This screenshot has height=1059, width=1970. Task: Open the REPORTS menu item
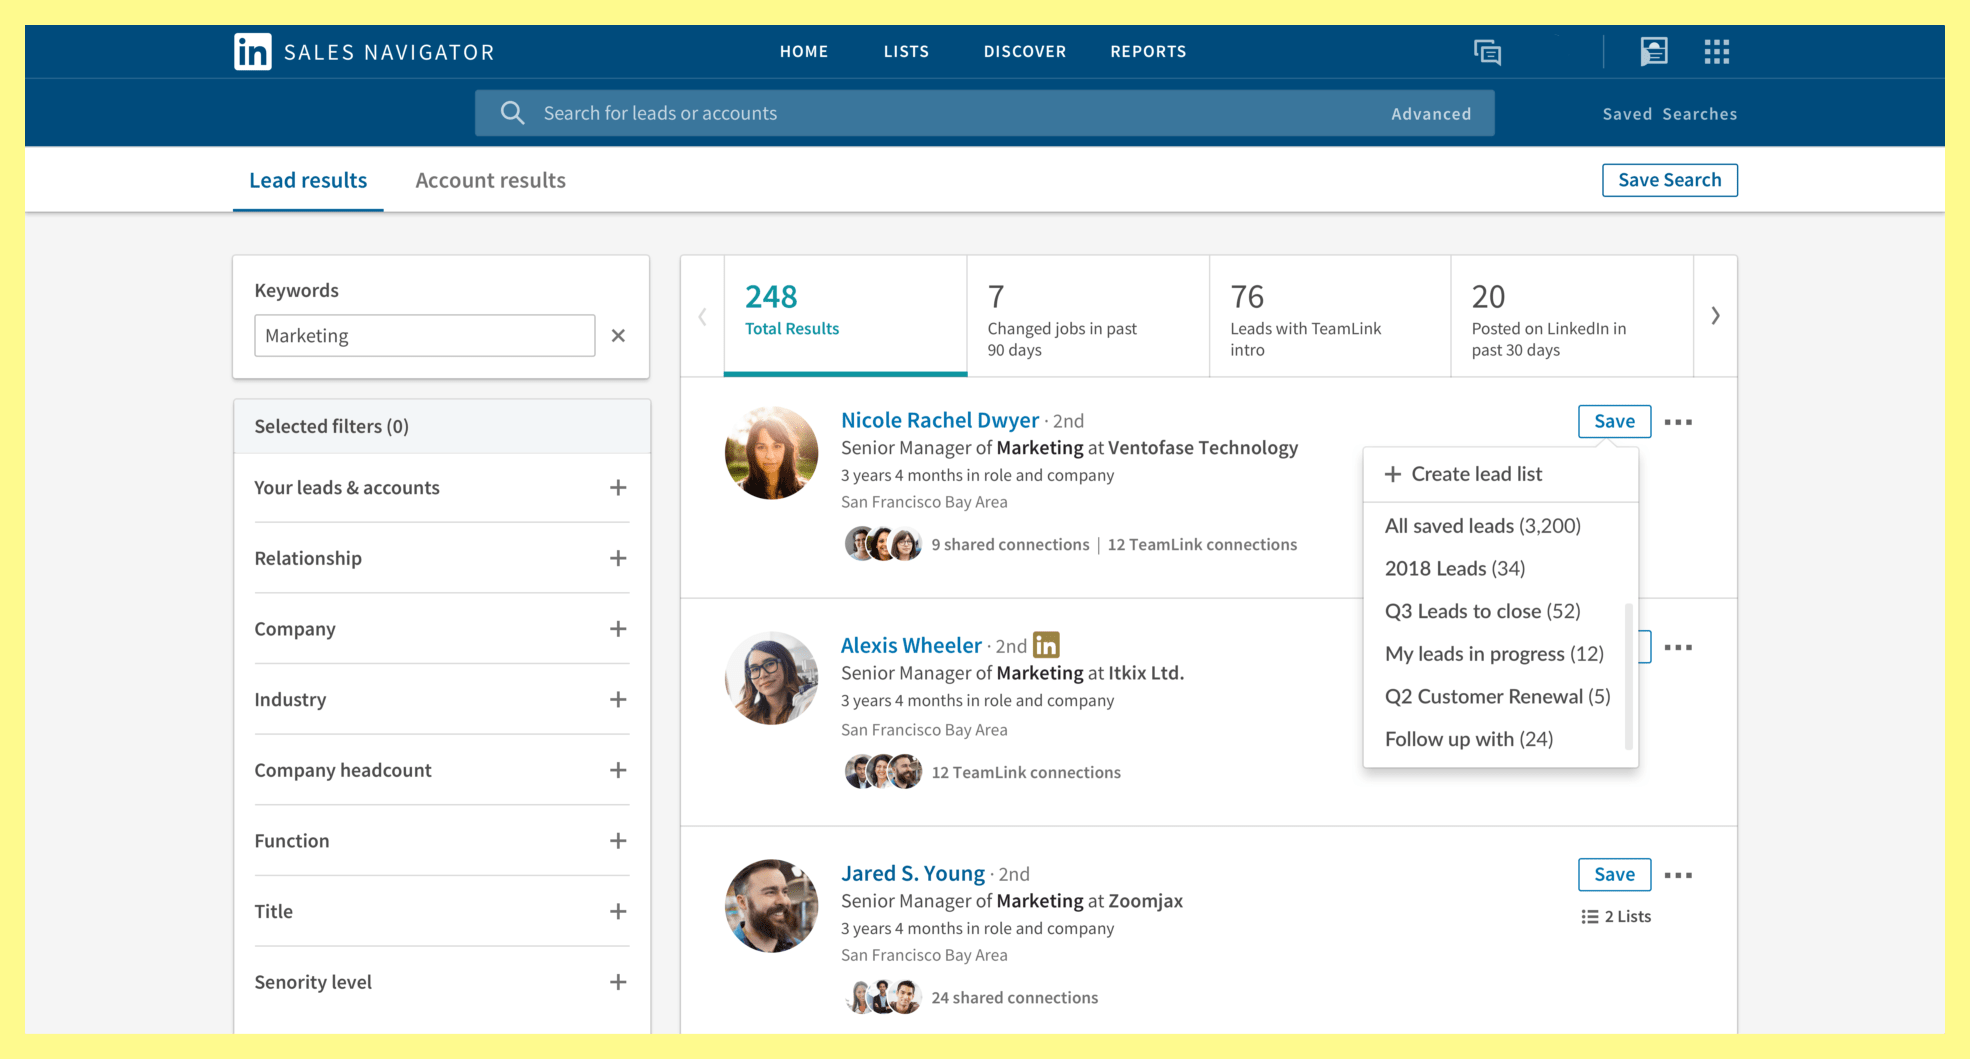pyautogui.click(x=1148, y=51)
